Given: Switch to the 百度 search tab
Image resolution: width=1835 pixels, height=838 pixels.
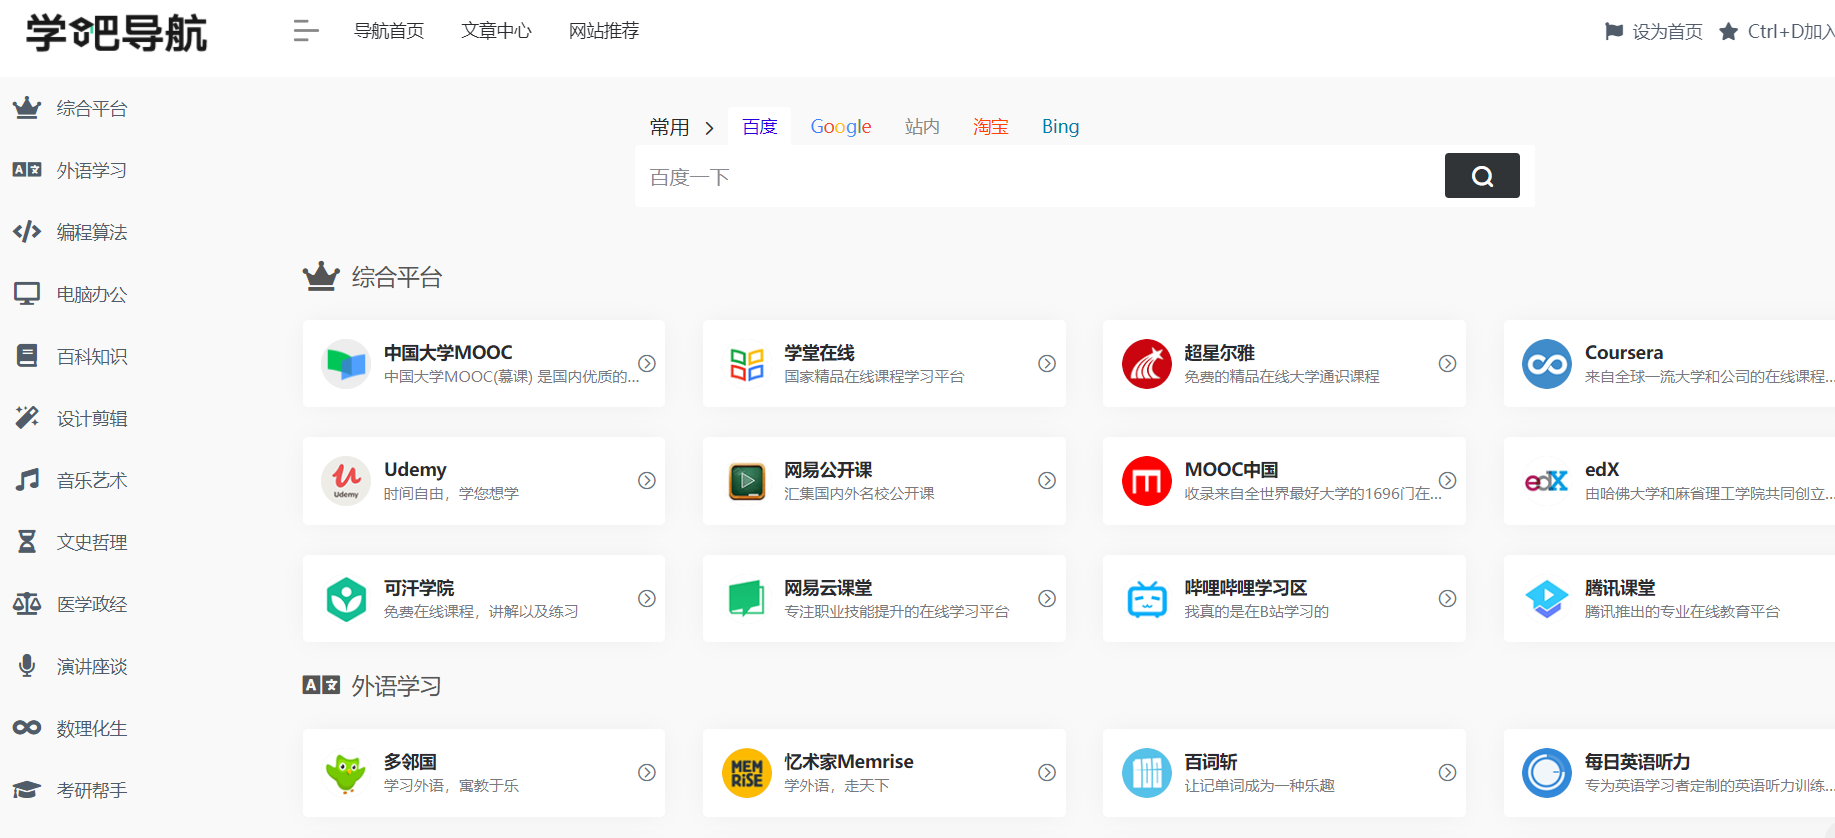Looking at the screenshot, I should 760,127.
